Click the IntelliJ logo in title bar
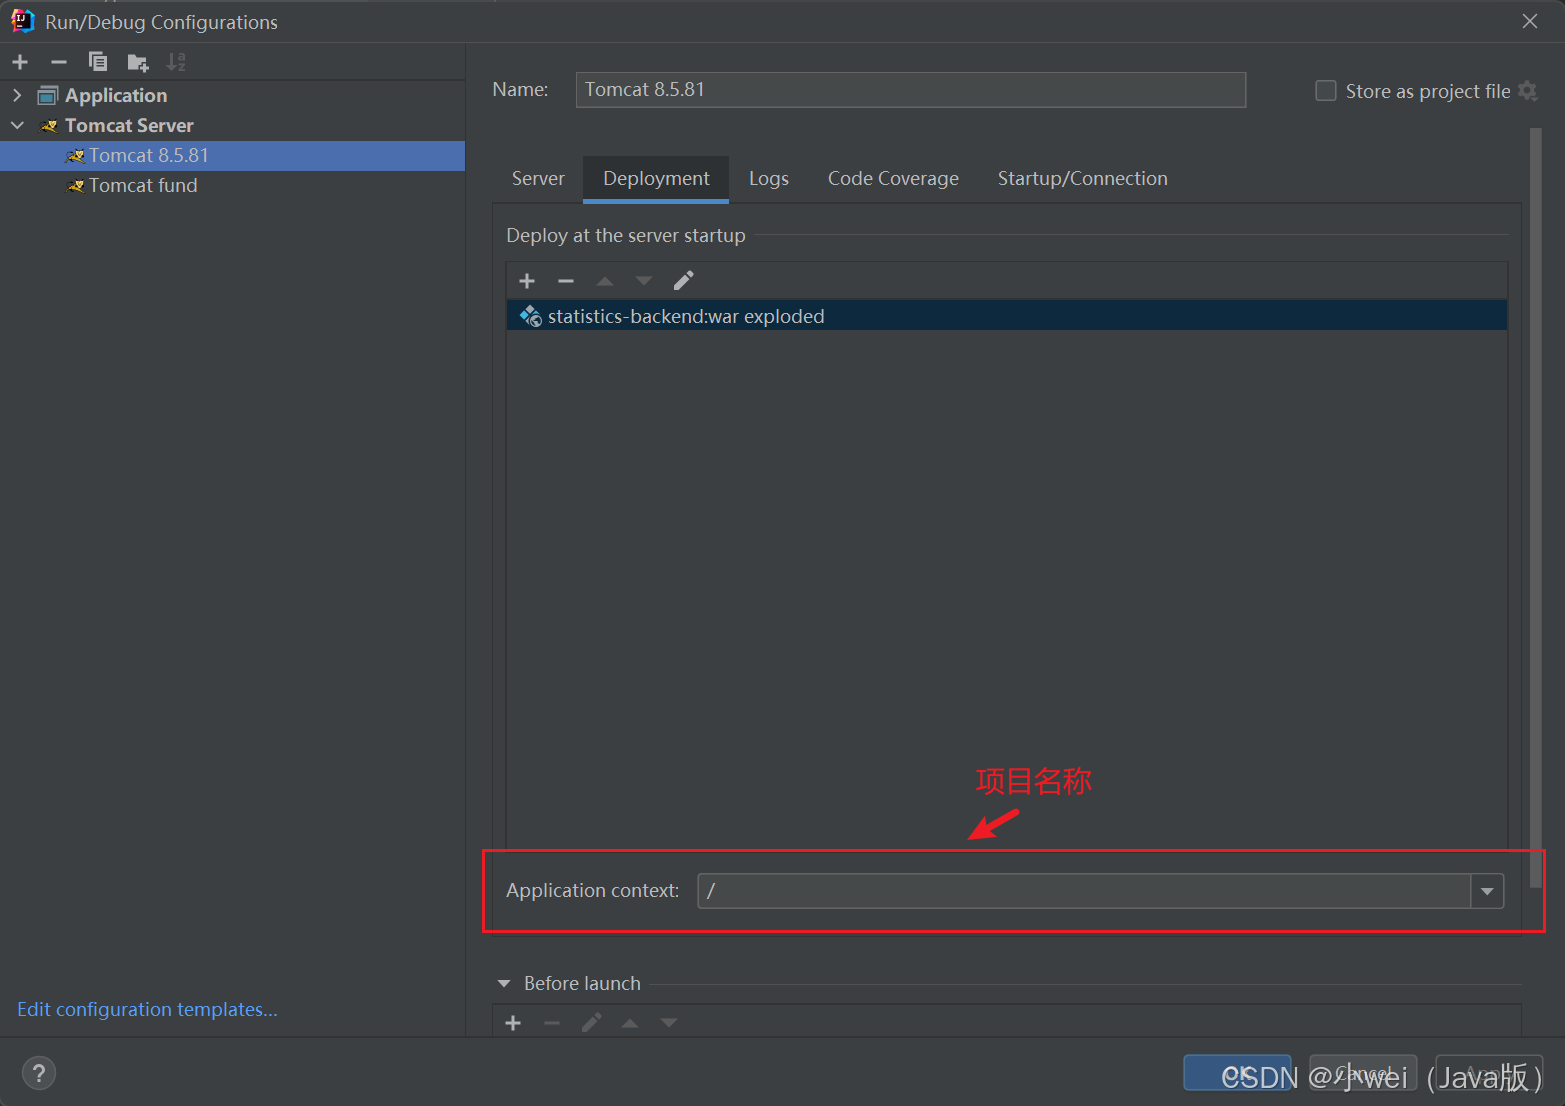This screenshot has width=1565, height=1106. (x=22, y=21)
